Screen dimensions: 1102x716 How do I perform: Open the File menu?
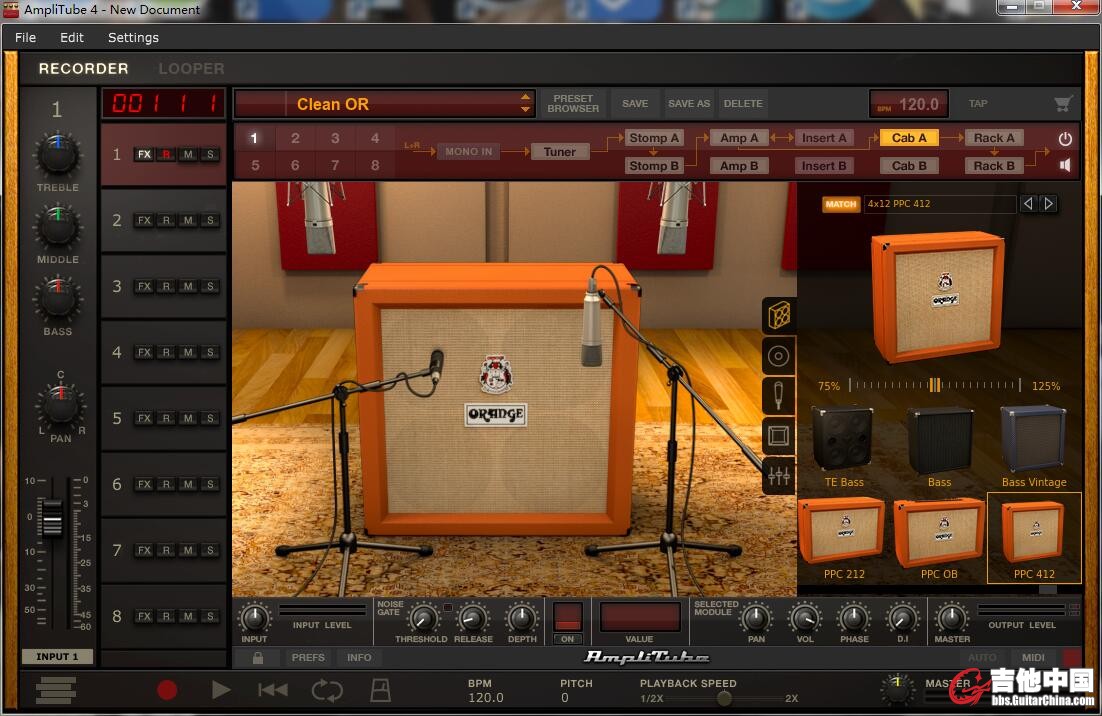tap(25, 38)
